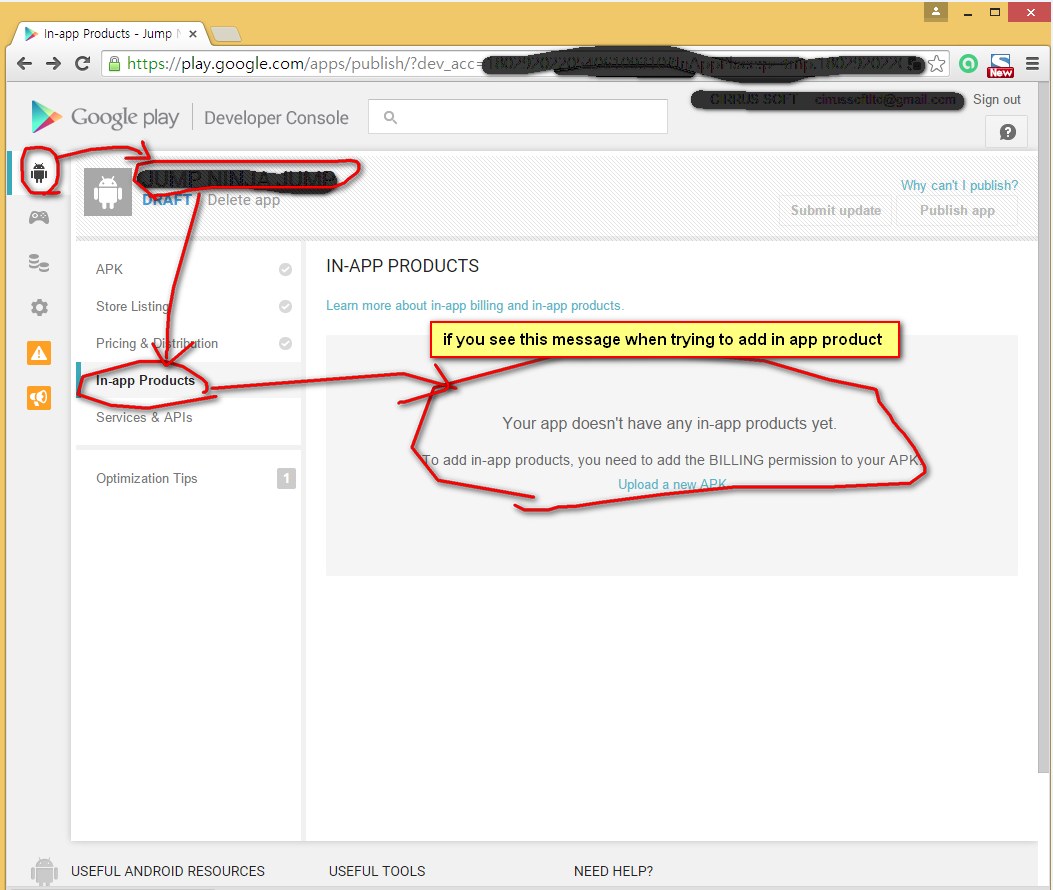1053x890 pixels.
Task: Open Game services controller icon
Action: click(x=39, y=218)
